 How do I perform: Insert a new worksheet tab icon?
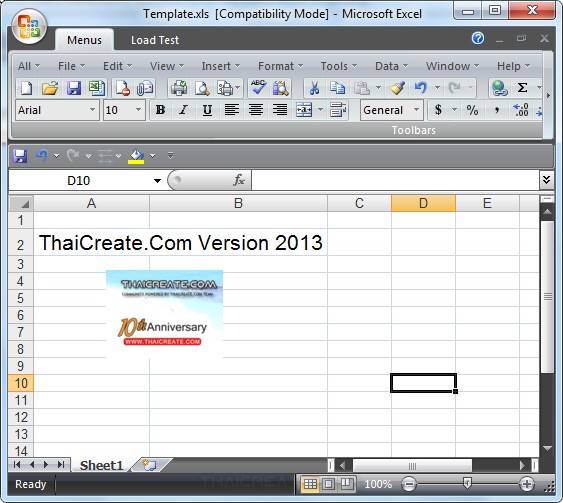click(149, 465)
